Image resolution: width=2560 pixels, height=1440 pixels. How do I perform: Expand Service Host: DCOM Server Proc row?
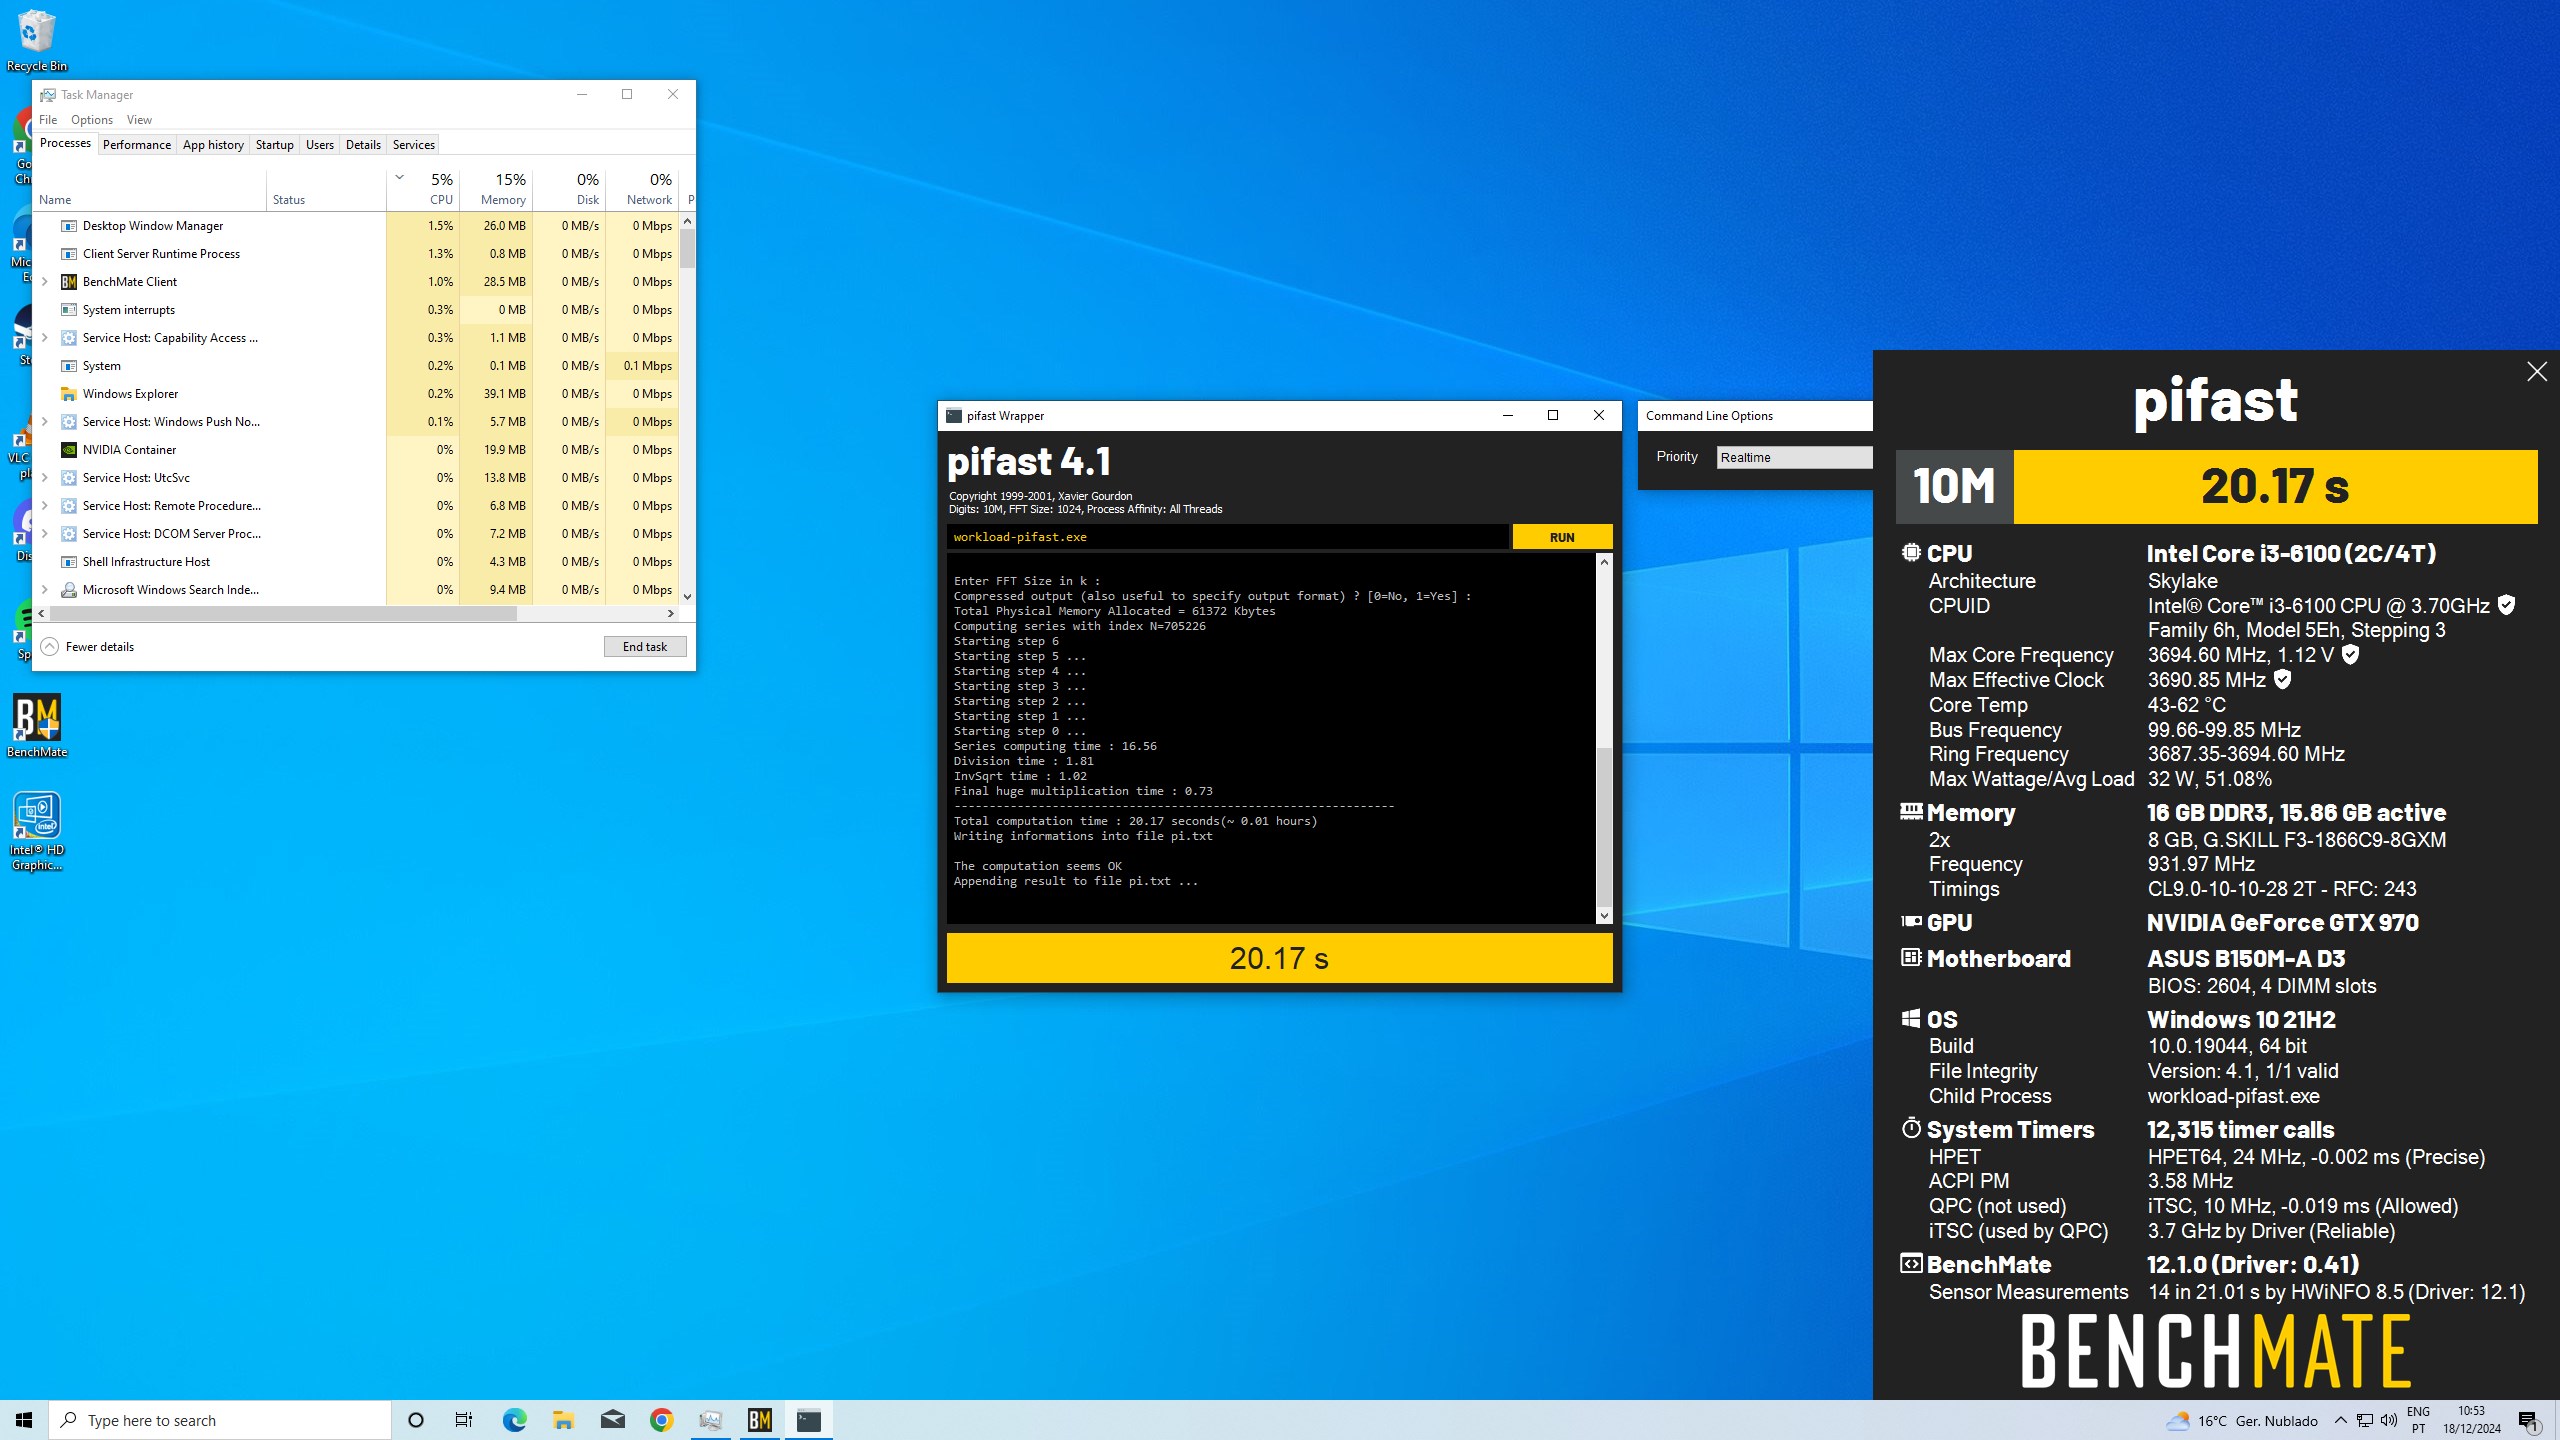pos(45,534)
